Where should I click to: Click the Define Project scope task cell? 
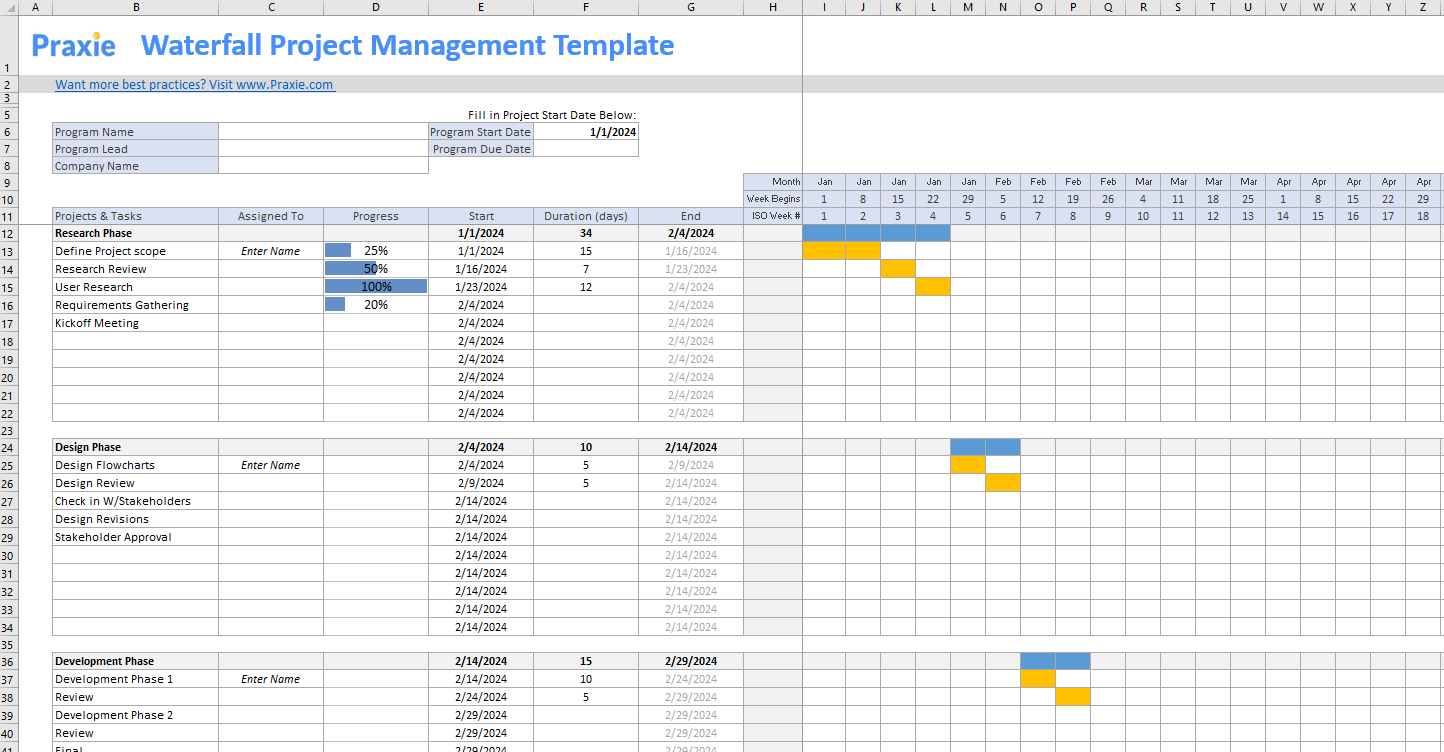pos(135,251)
